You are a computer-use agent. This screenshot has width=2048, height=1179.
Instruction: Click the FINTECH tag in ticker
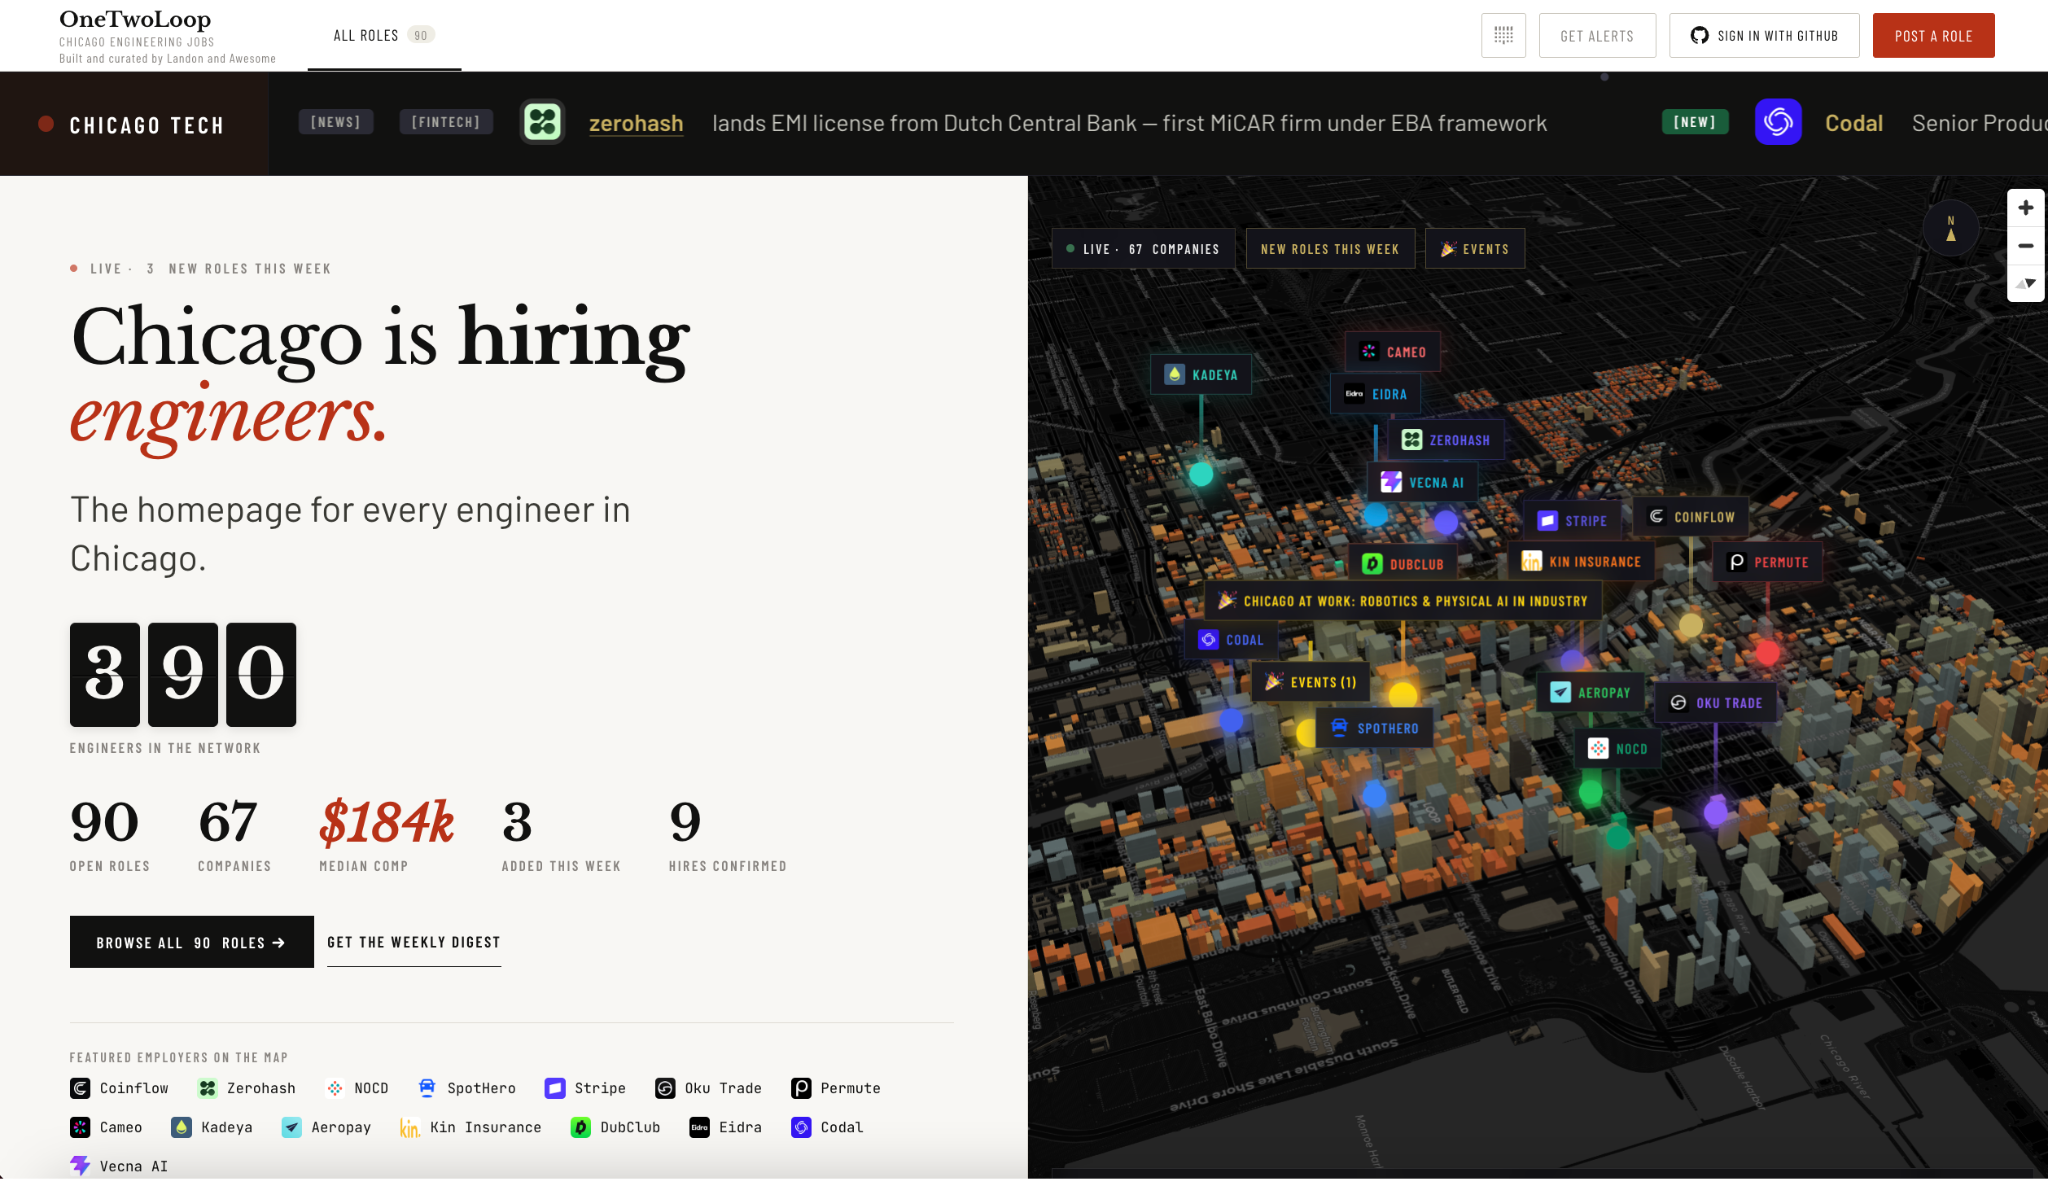point(445,122)
